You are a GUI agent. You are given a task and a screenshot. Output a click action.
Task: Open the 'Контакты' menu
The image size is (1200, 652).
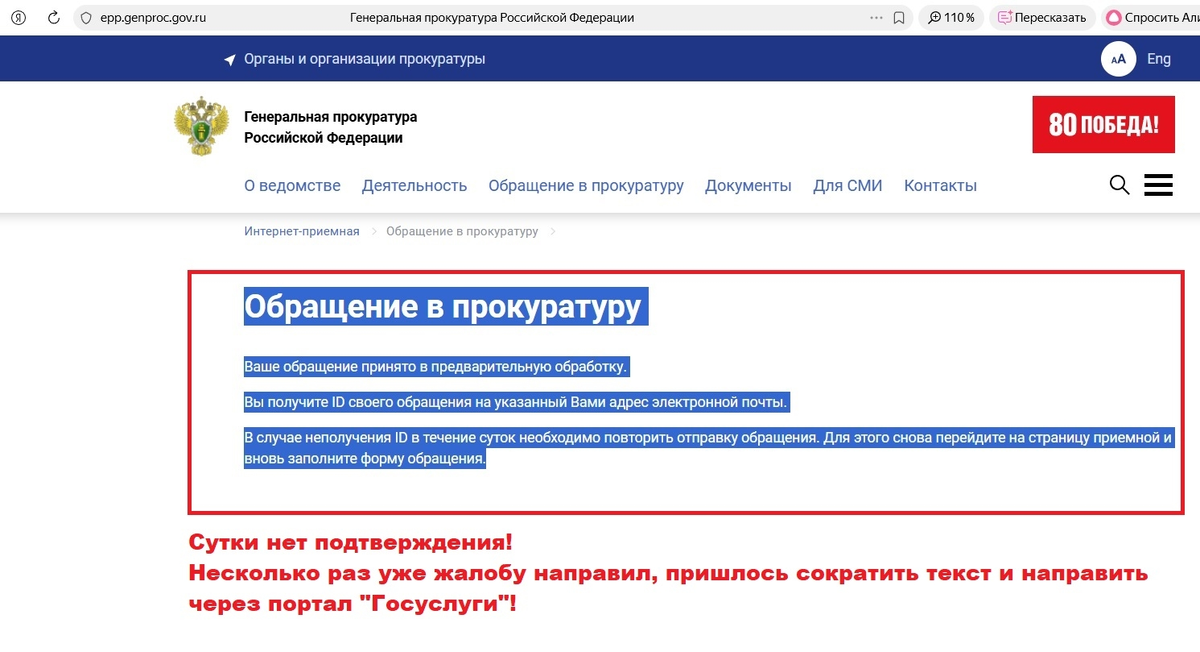tap(940, 186)
